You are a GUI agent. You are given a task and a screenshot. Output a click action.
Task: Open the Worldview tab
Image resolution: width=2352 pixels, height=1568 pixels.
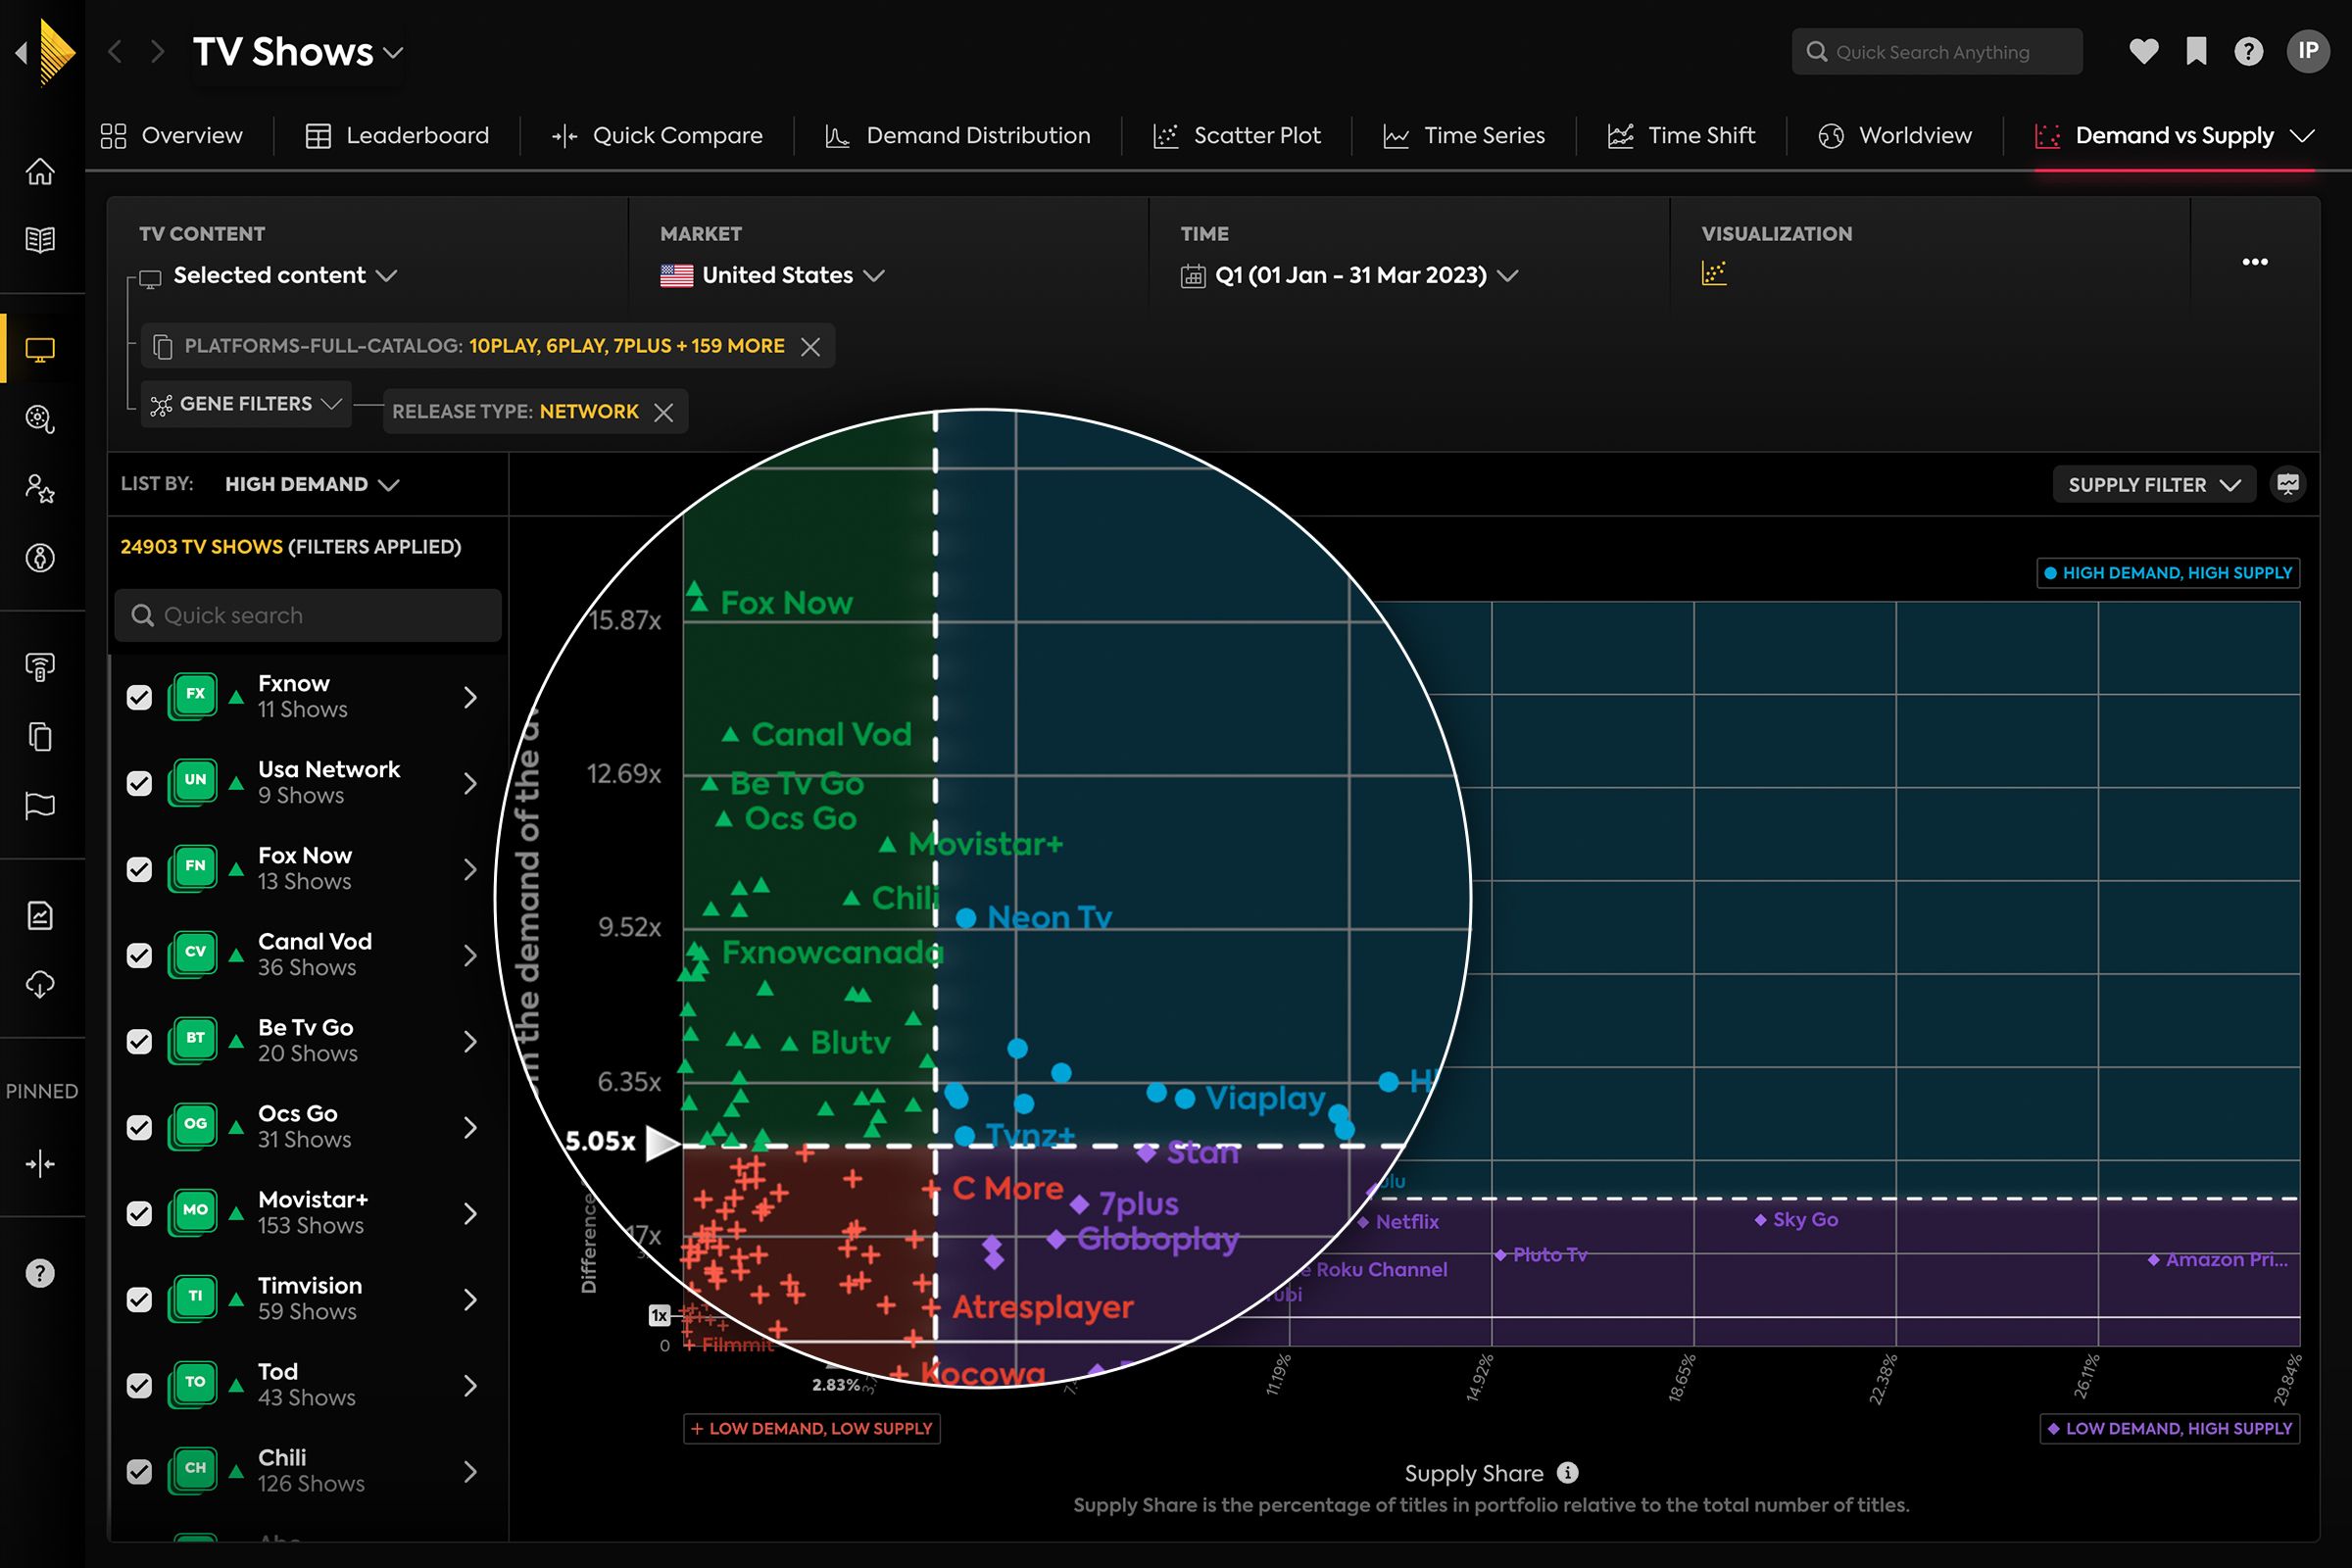click(1895, 136)
